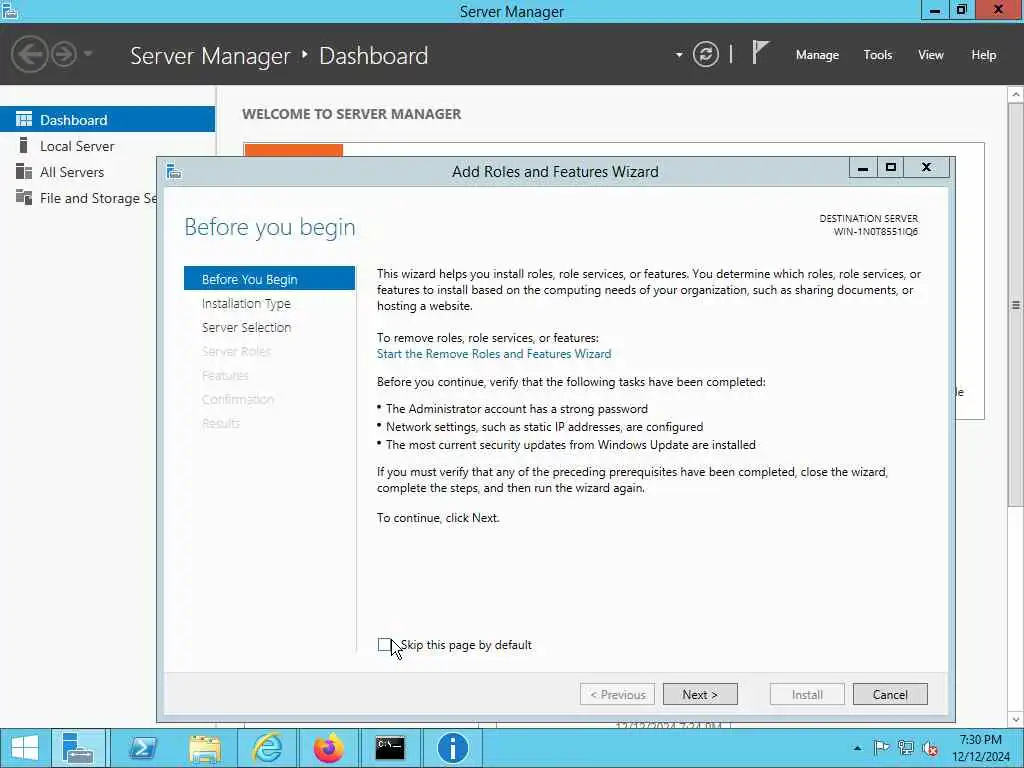1024x768 pixels.
Task: Open Internet Explorer from the taskbar
Action: pyautogui.click(x=267, y=748)
